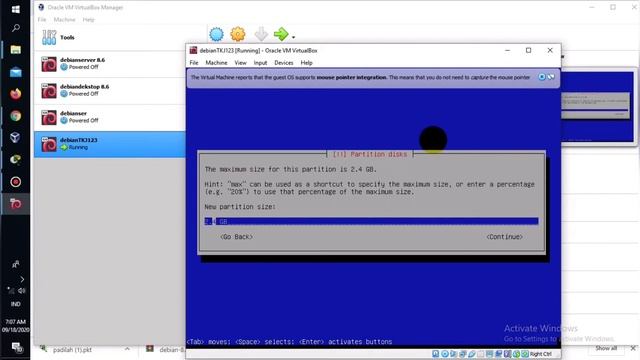
Task: Click the Right Ctrl host key label
Action: (x=541, y=354)
